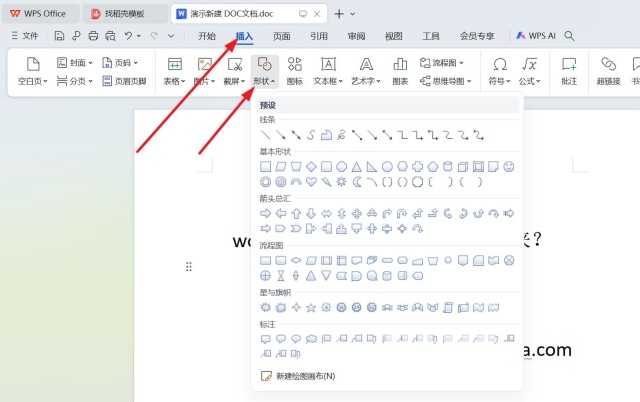Pick the flowchart collate hourglass shape
Viewport: 640px width, 402px height.
pyautogui.click(x=281, y=276)
